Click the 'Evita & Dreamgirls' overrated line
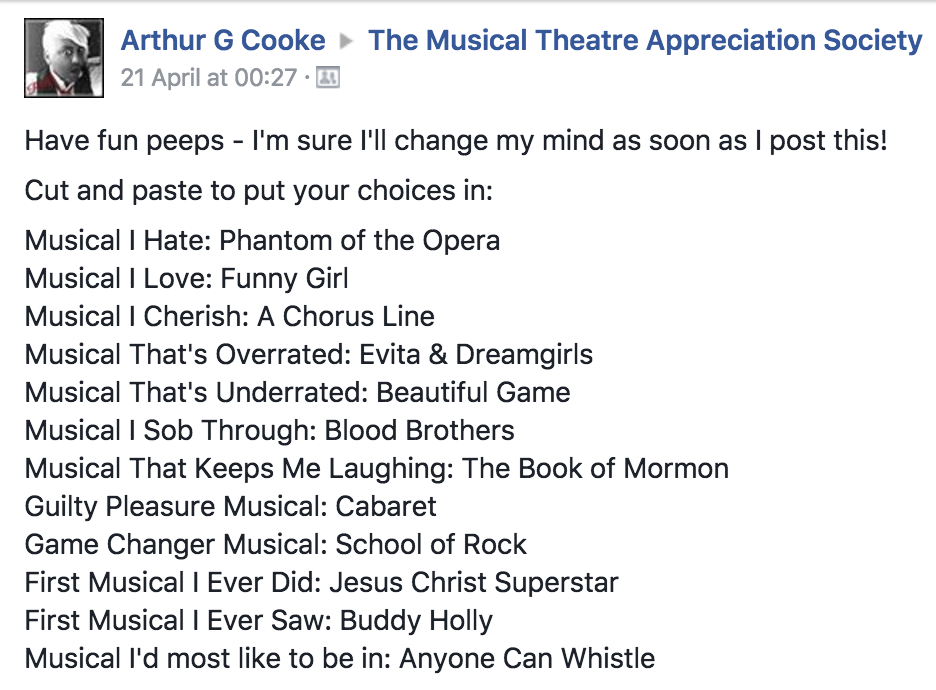The width and height of the screenshot is (936, 690). (309, 355)
